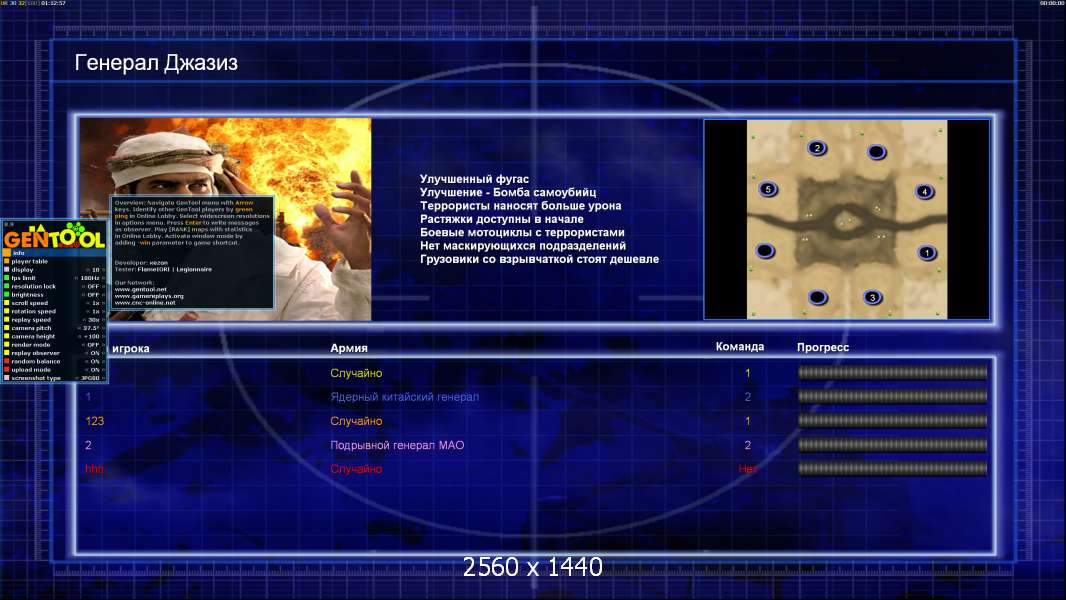Select the camera height menu entry label
Screen dimensions: 1066x600
click(x=33, y=336)
